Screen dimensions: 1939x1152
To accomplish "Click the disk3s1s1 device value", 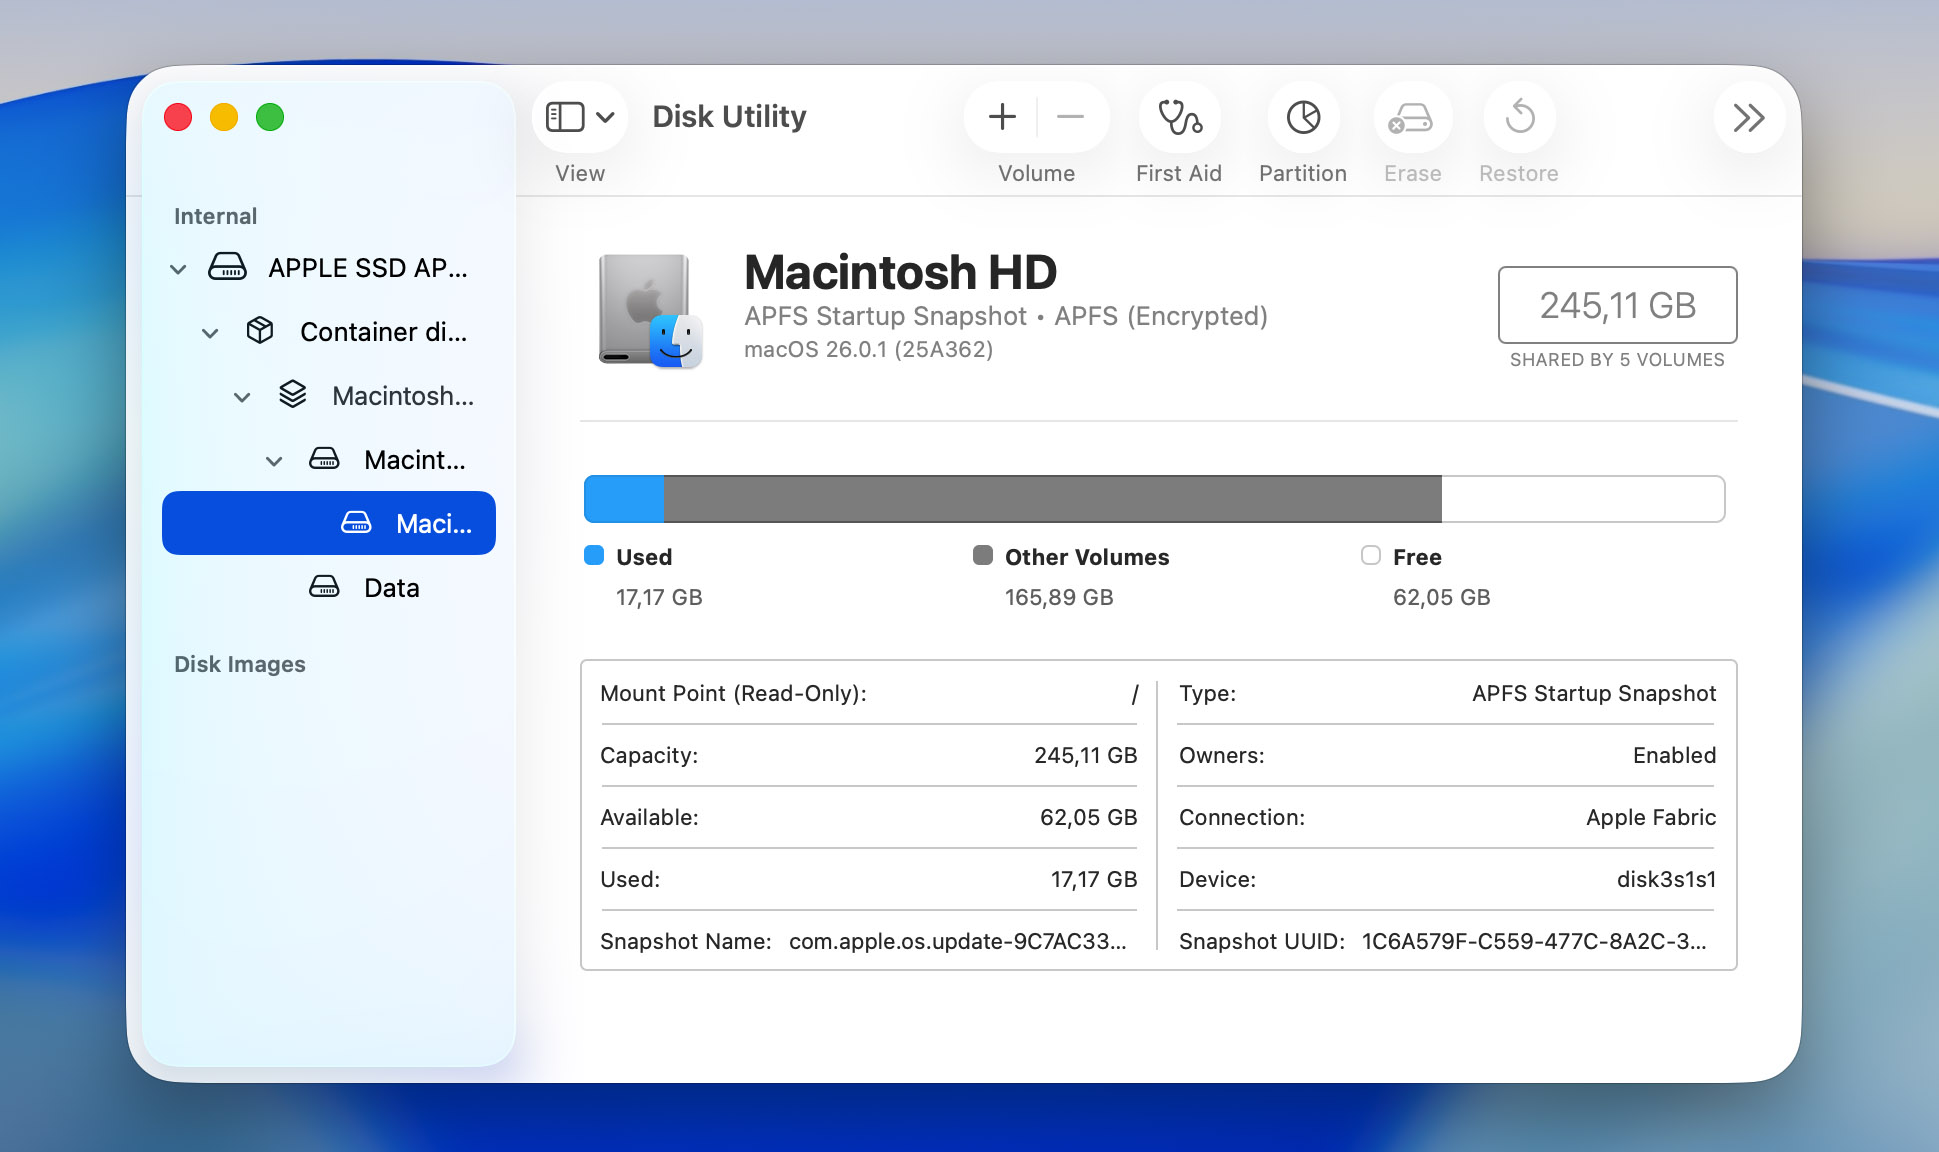I will [x=1666, y=879].
